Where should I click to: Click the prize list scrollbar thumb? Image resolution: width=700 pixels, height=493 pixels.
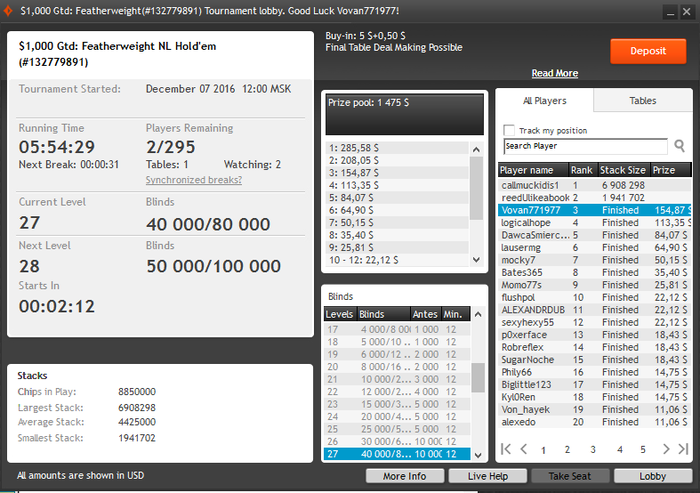[476, 188]
